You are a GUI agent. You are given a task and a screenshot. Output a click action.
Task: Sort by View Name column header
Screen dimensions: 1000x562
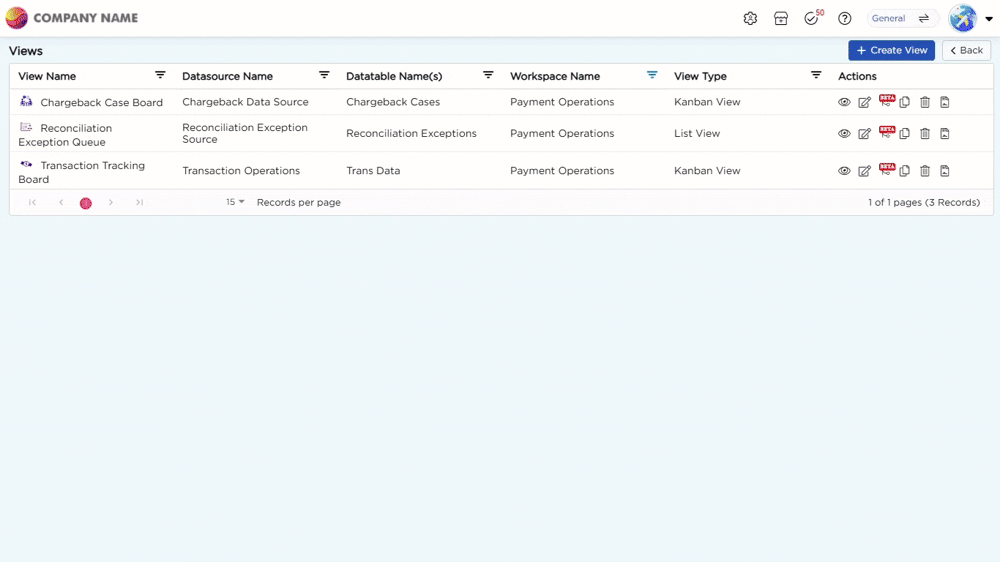(x=47, y=76)
